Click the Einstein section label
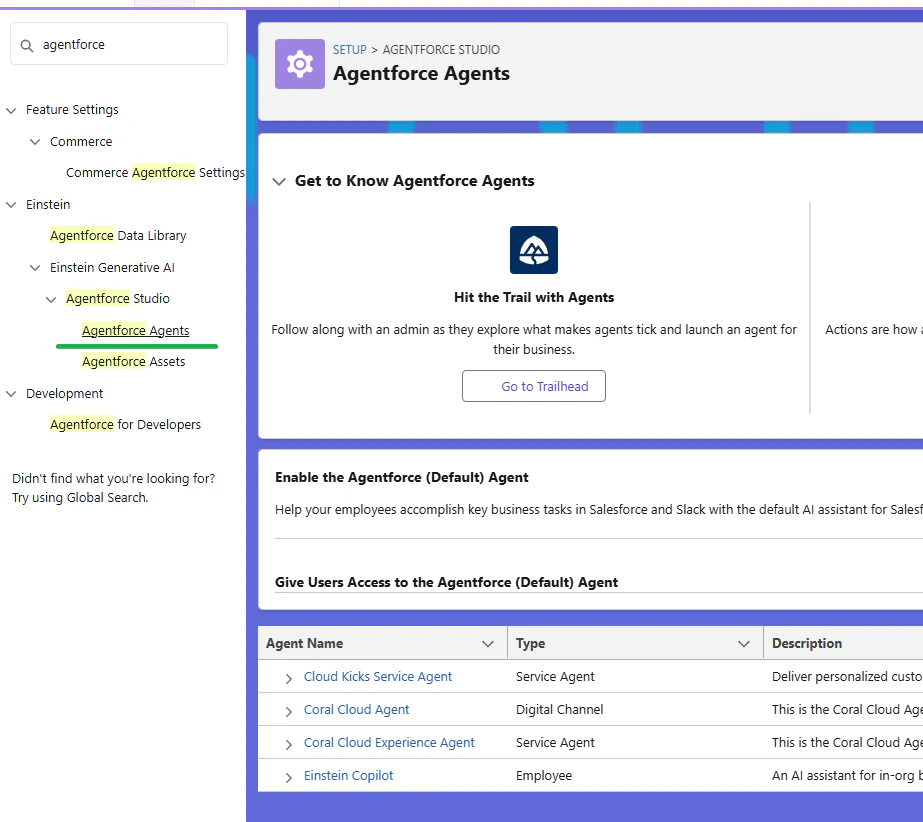Viewport: 923px width, 822px height. click(48, 204)
